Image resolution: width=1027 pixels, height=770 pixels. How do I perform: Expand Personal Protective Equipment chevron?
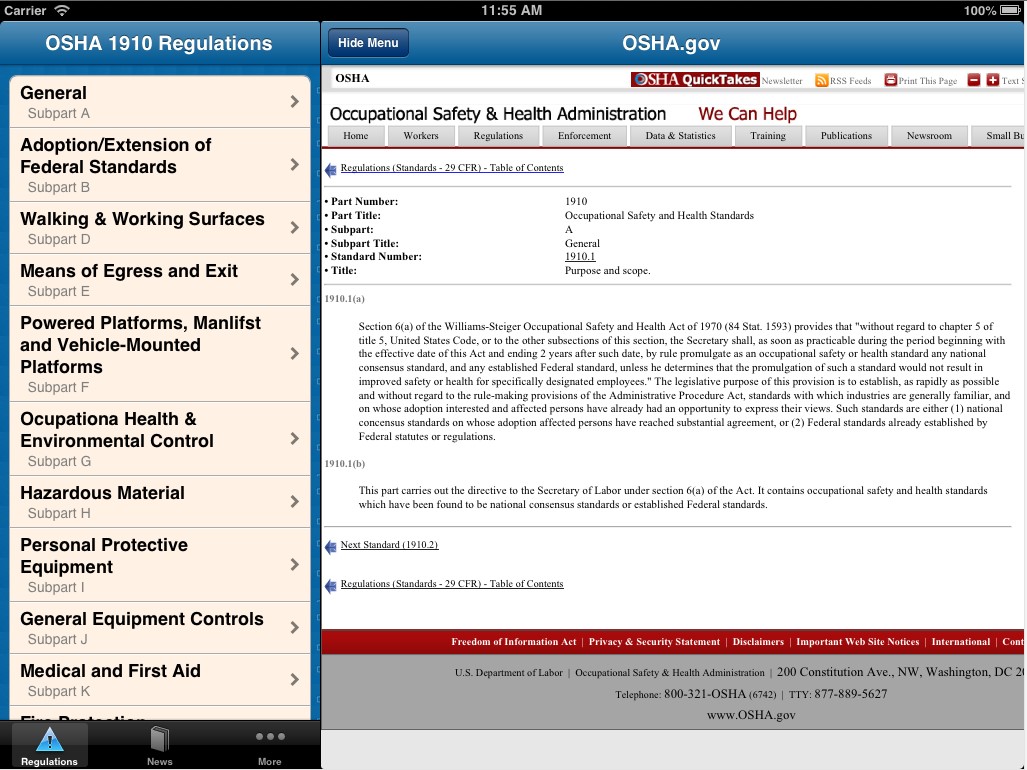point(295,564)
